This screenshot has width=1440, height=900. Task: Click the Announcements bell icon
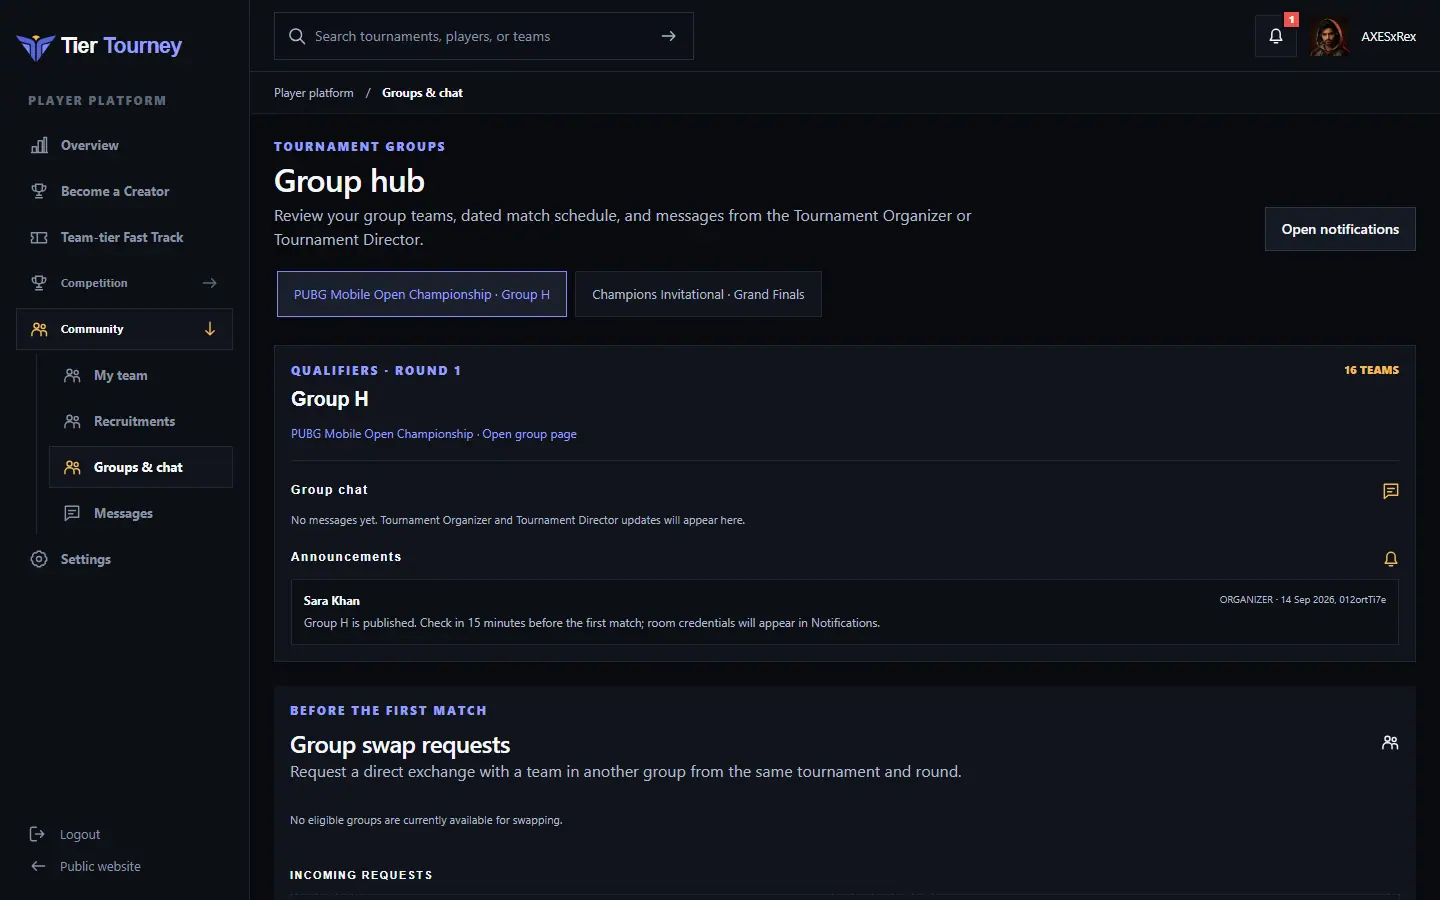click(x=1391, y=559)
